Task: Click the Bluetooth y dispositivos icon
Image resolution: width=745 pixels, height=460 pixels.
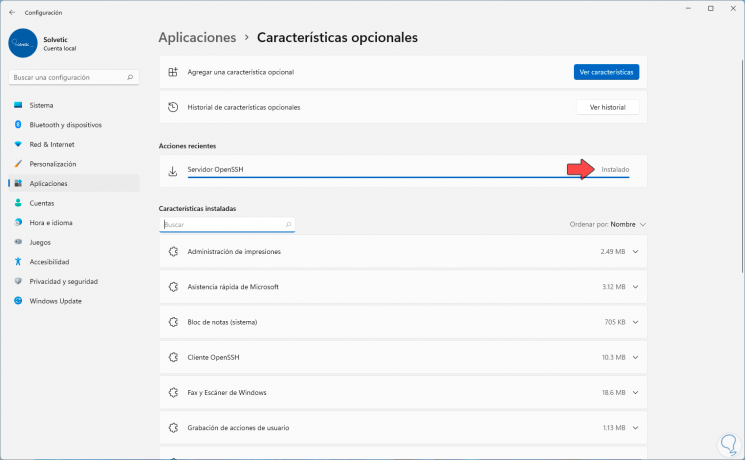Action: [x=17, y=125]
